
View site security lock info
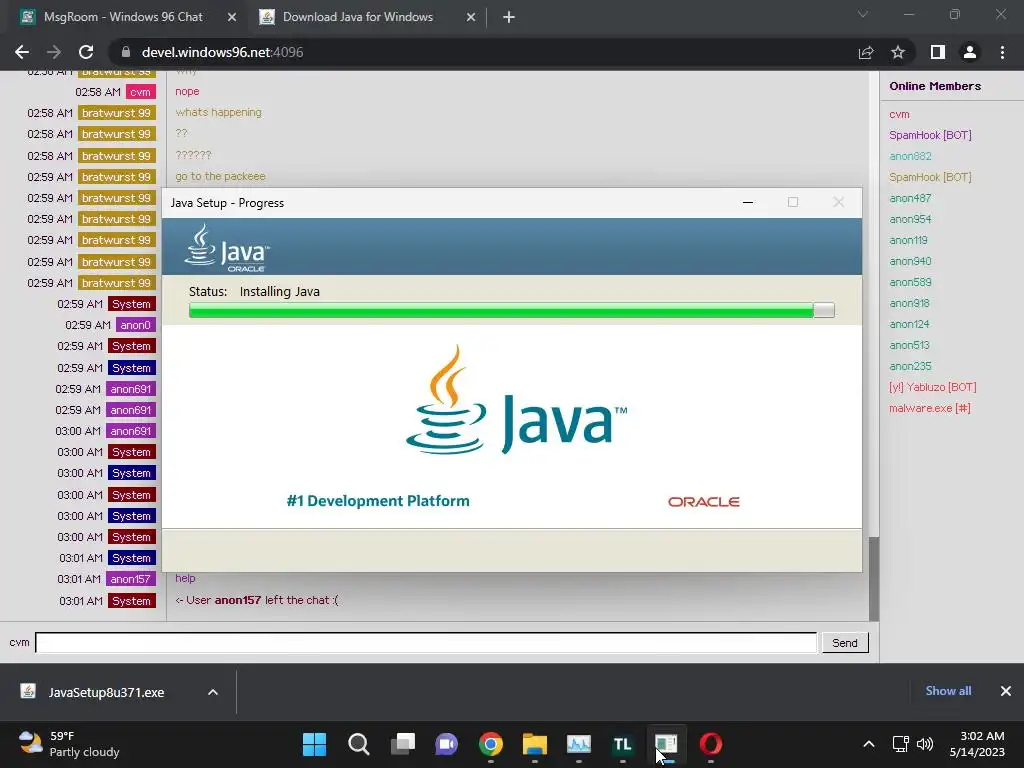(126, 52)
